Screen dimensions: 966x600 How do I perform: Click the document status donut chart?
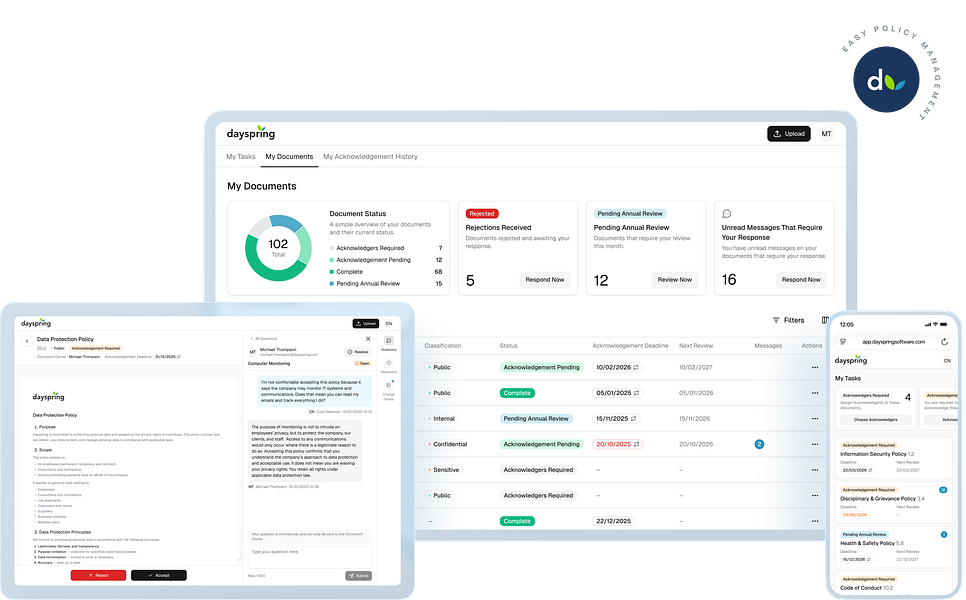278,248
